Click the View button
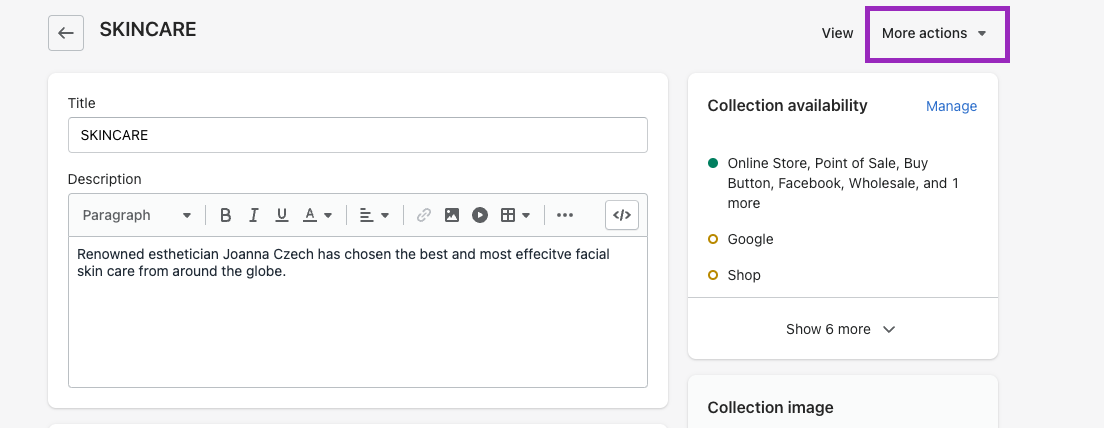 tap(837, 33)
